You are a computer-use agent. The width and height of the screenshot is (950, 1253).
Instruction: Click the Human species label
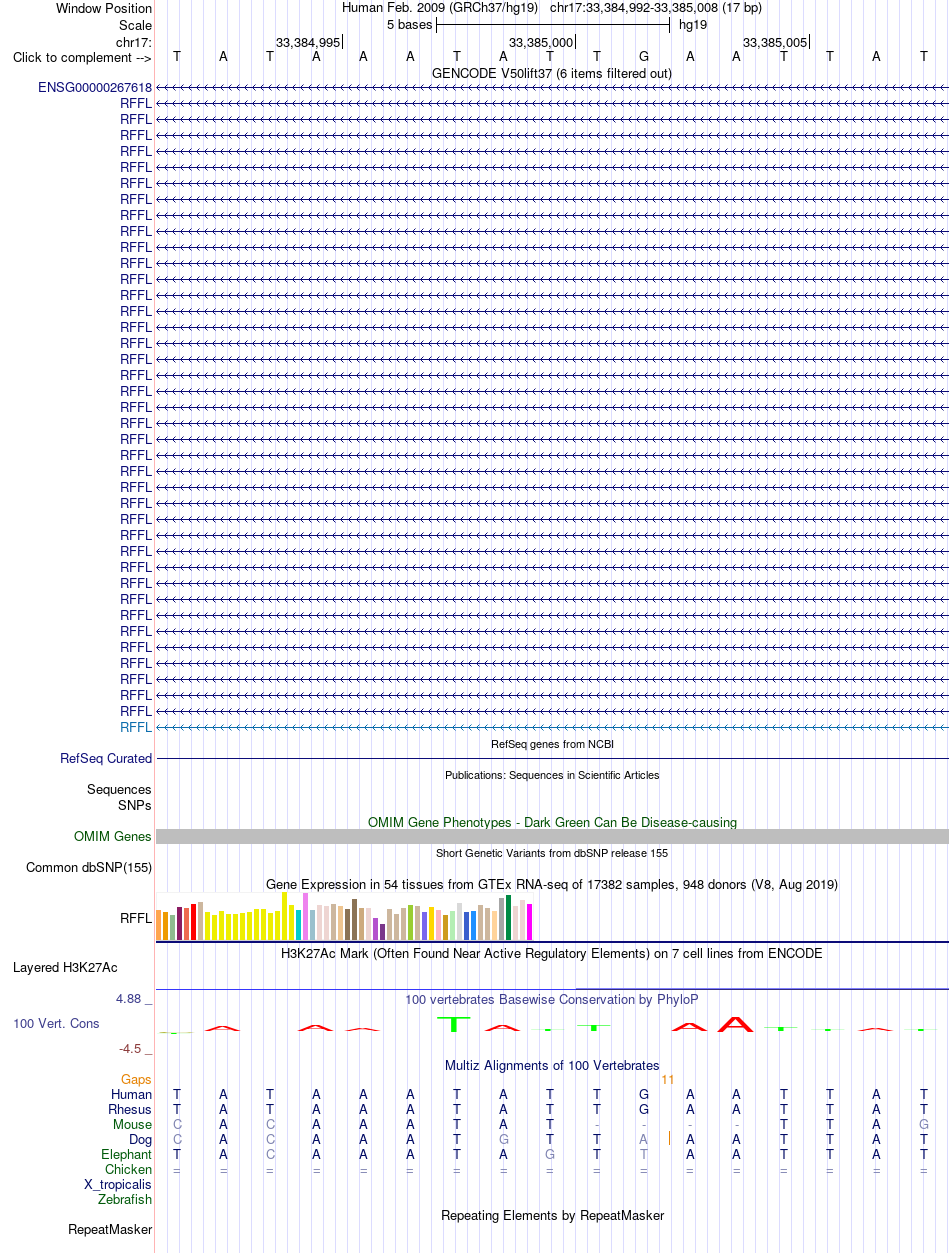pyautogui.click(x=132, y=1094)
